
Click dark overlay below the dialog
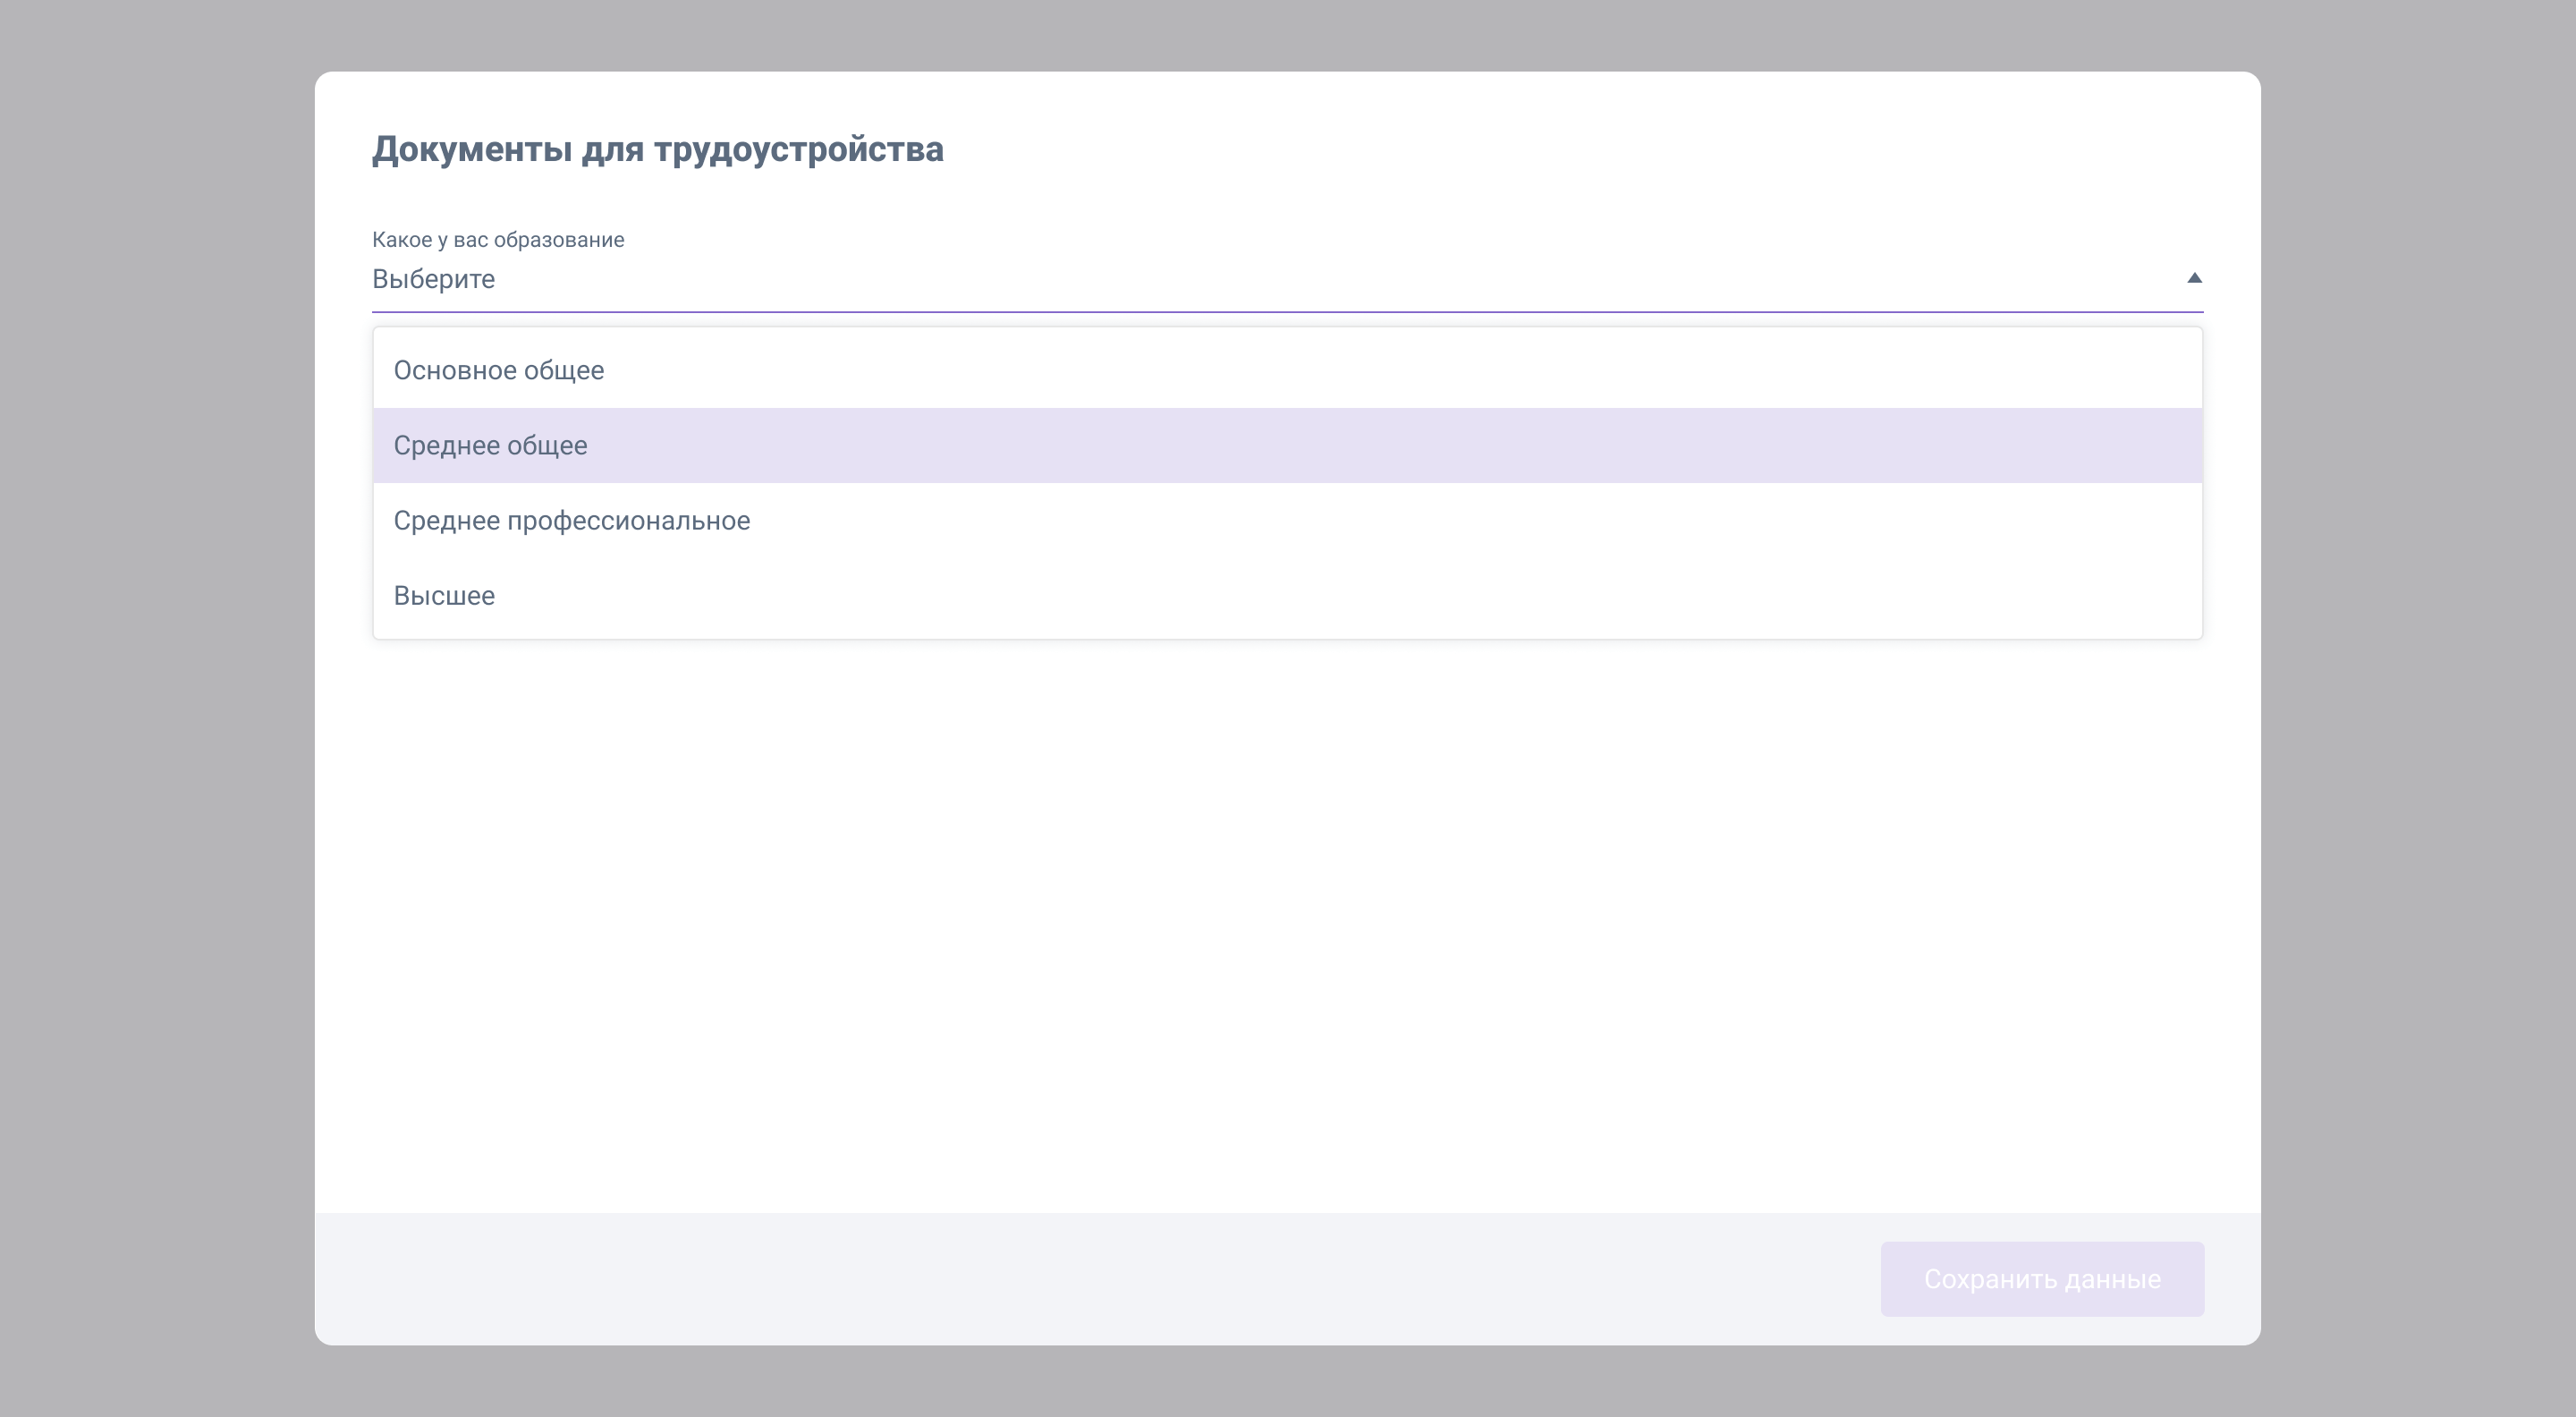[x=1288, y=1382]
